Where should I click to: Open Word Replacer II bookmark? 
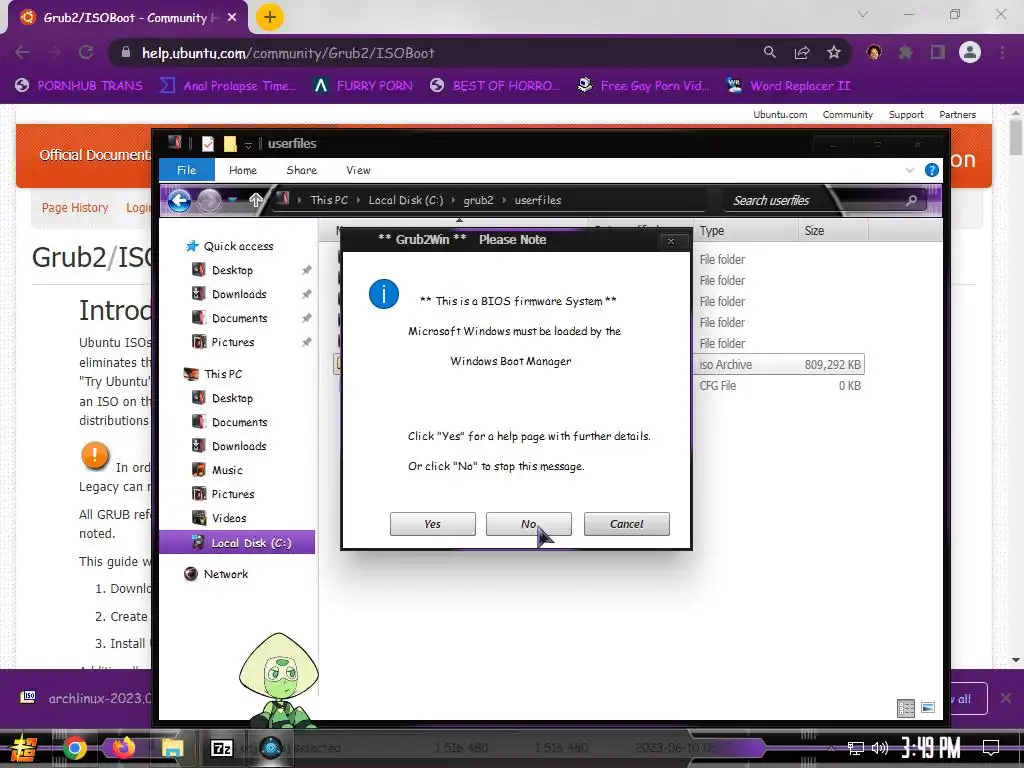(x=789, y=86)
